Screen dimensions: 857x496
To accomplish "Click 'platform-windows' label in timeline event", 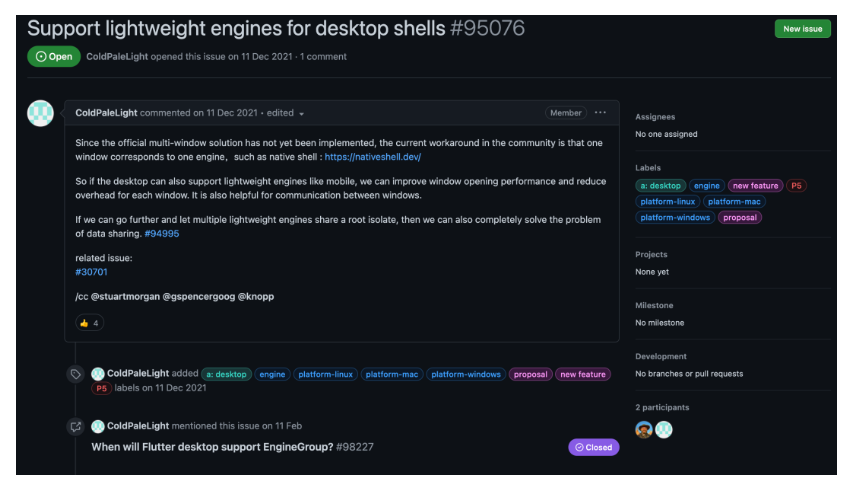I will [466, 374].
